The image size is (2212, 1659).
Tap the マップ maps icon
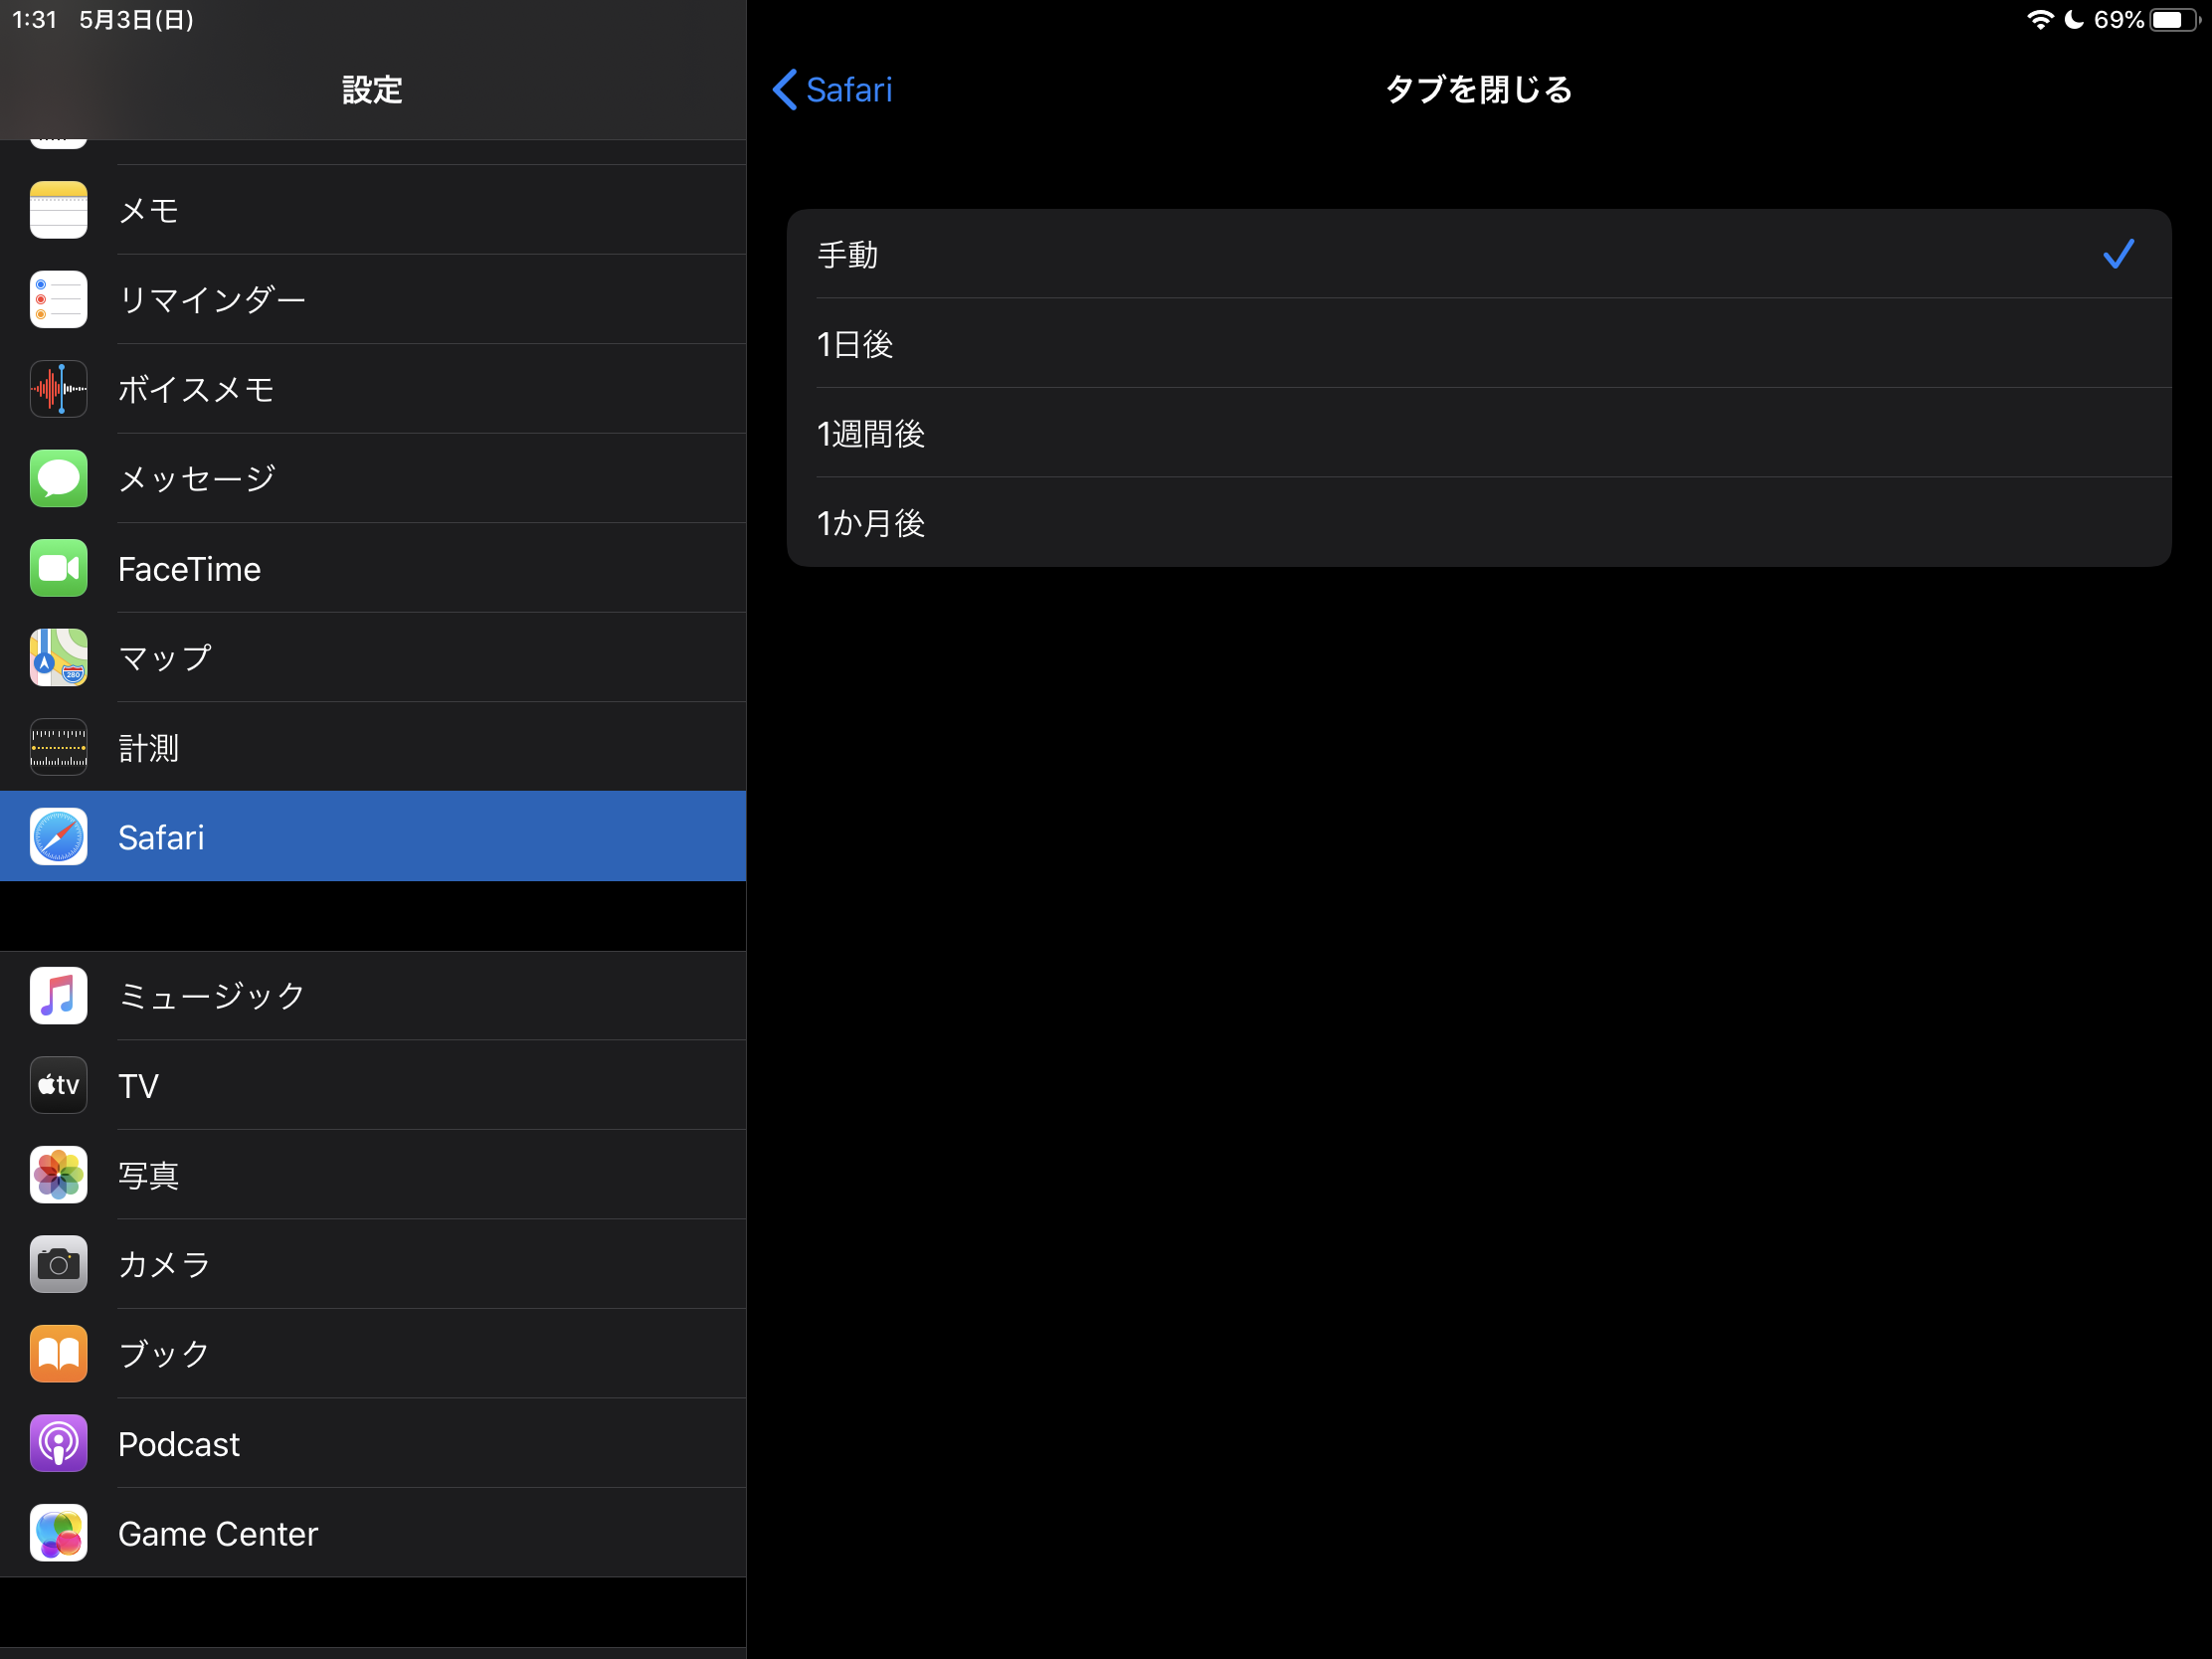pyautogui.click(x=58, y=657)
